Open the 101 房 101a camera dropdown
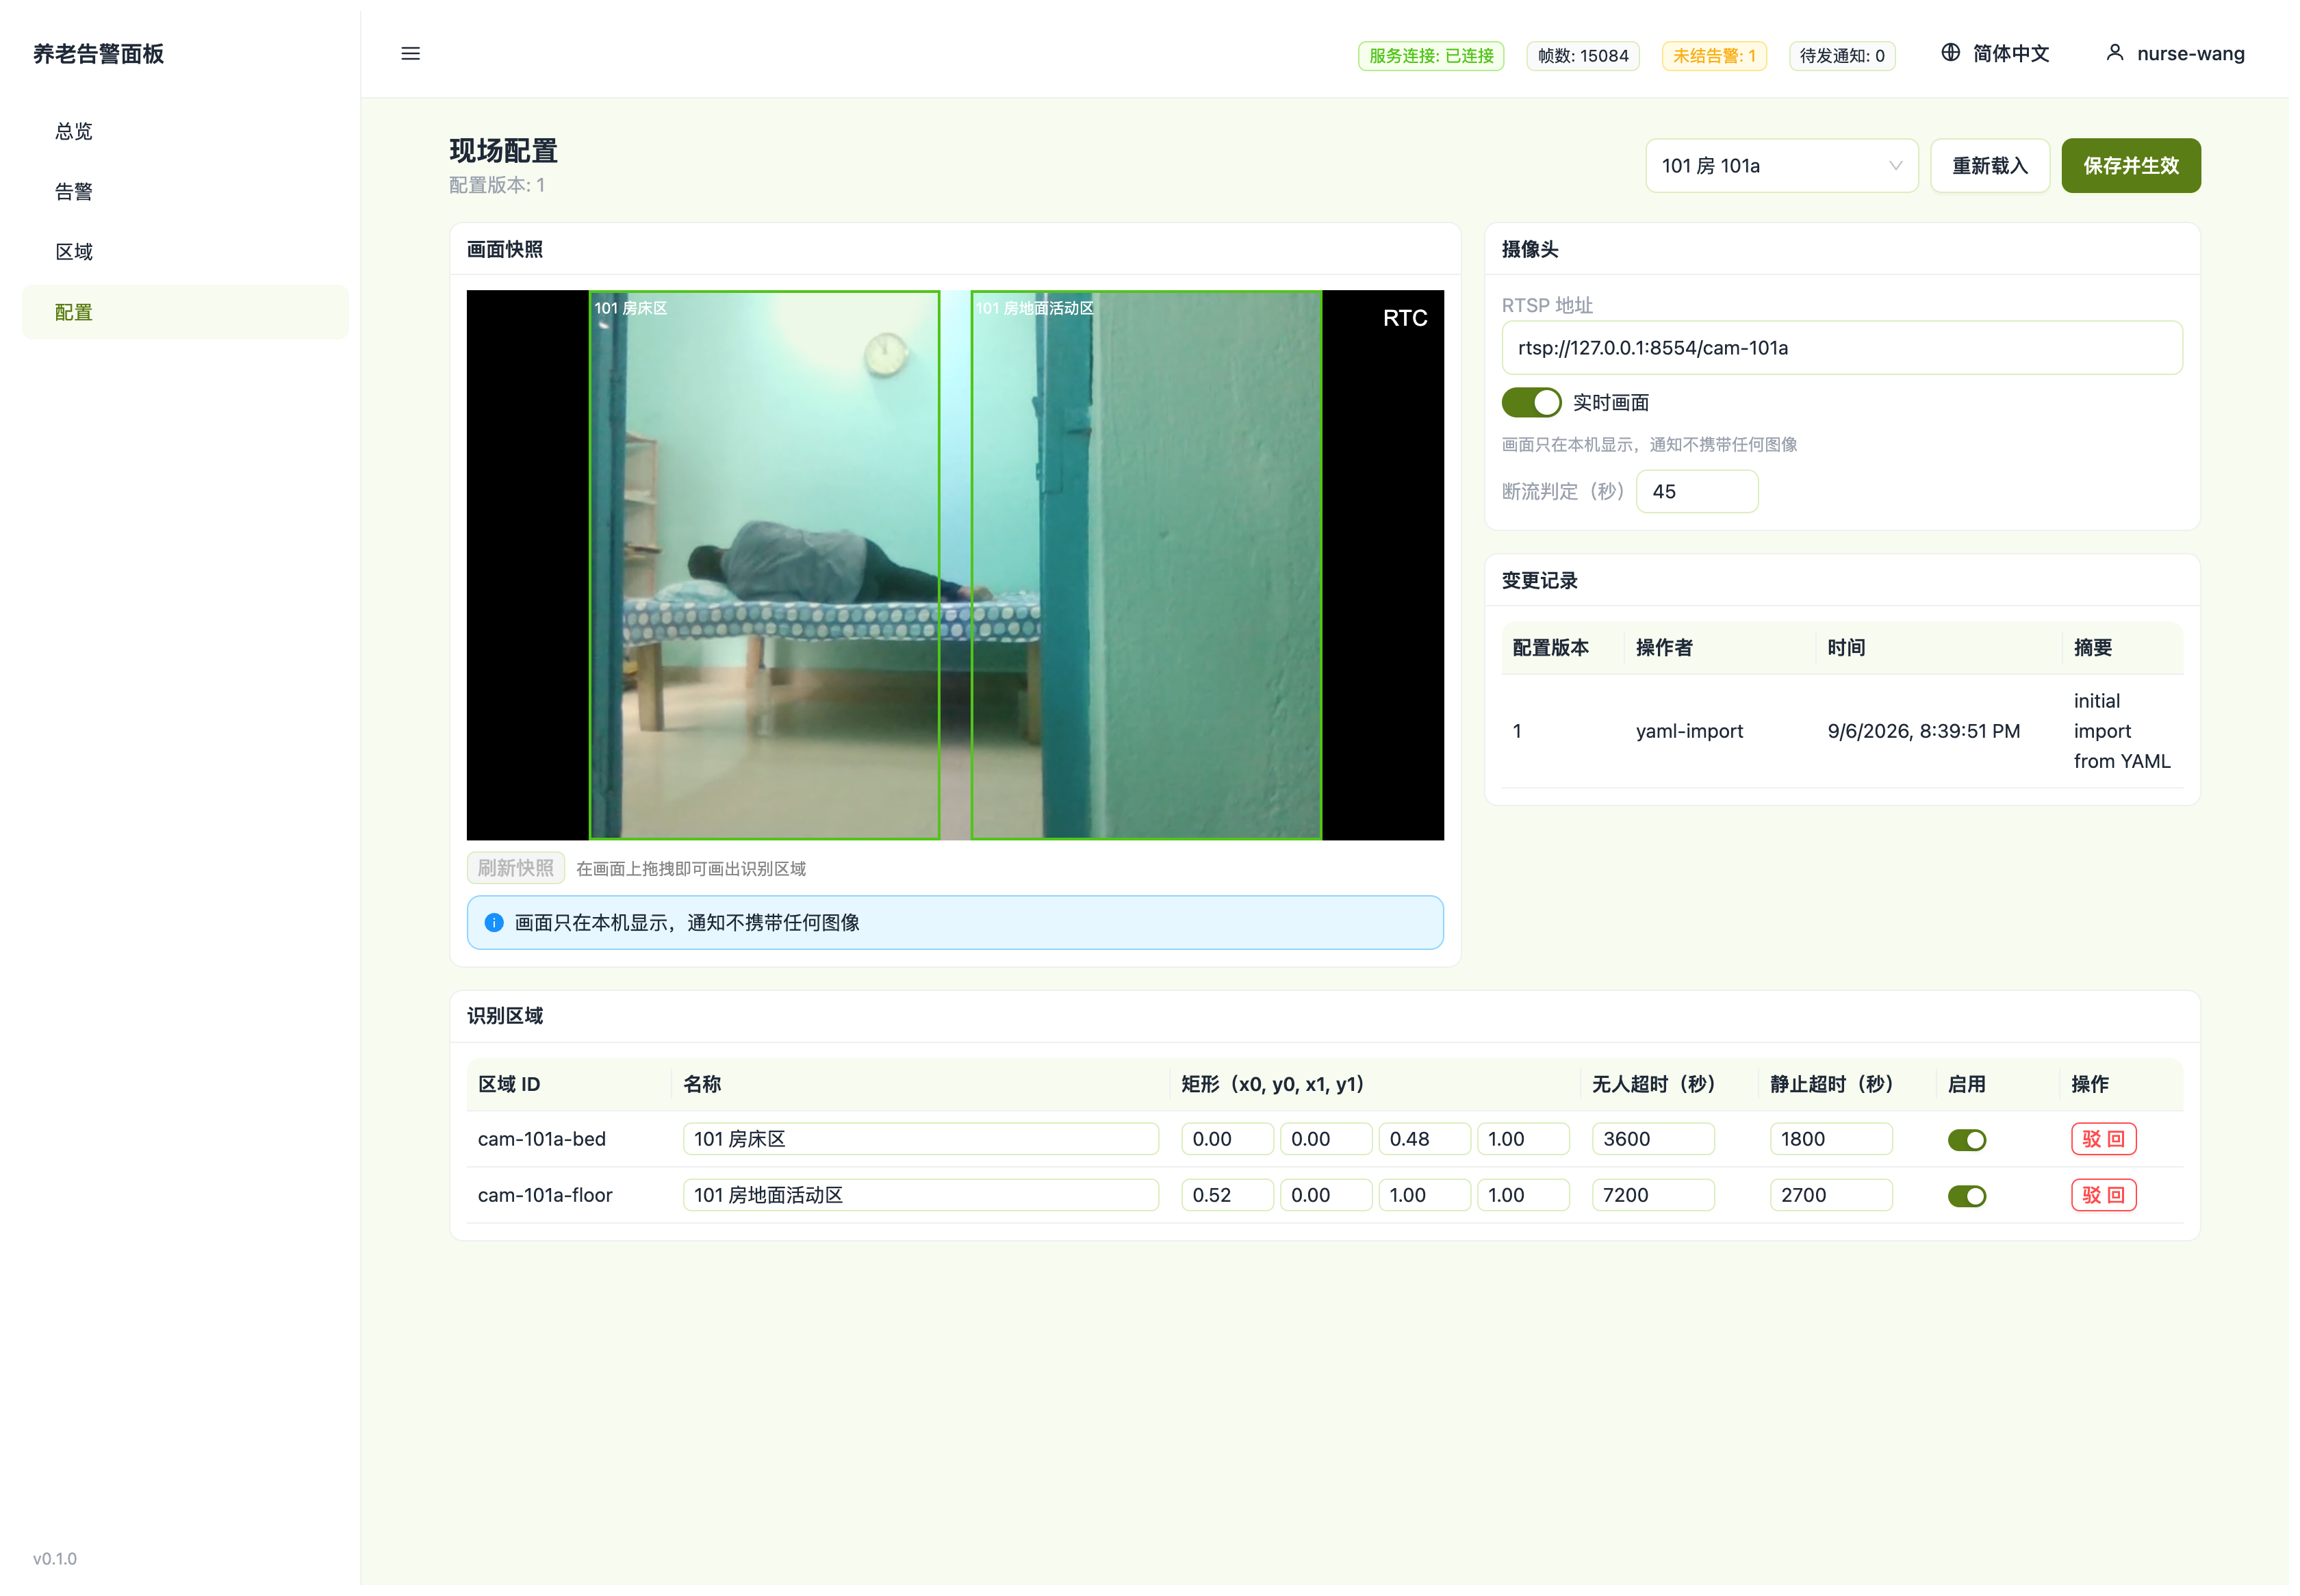The height and width of the screenshot is (1596, 2300). tap(1781, 166)
